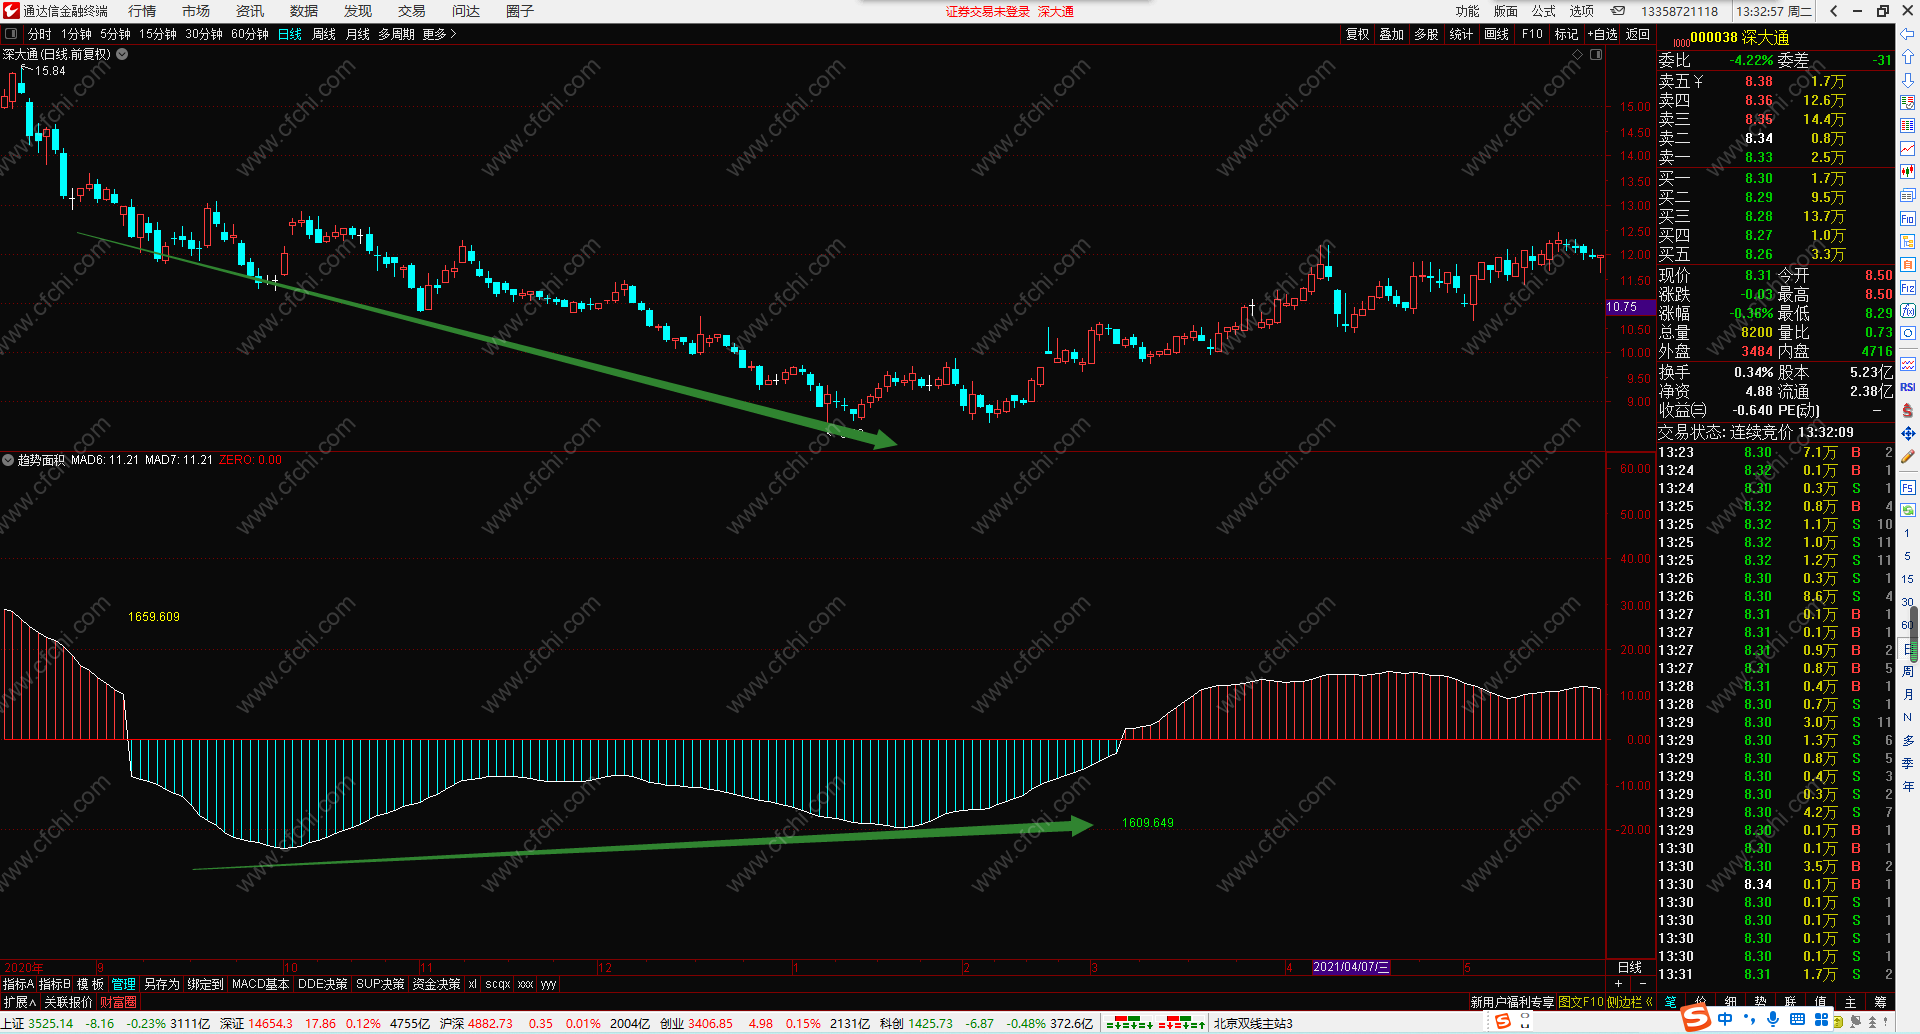This screenshot has width=1920, height=1034.
Task: Open the 多股 multi-stock dropdown
Action: click(1426, 34)
